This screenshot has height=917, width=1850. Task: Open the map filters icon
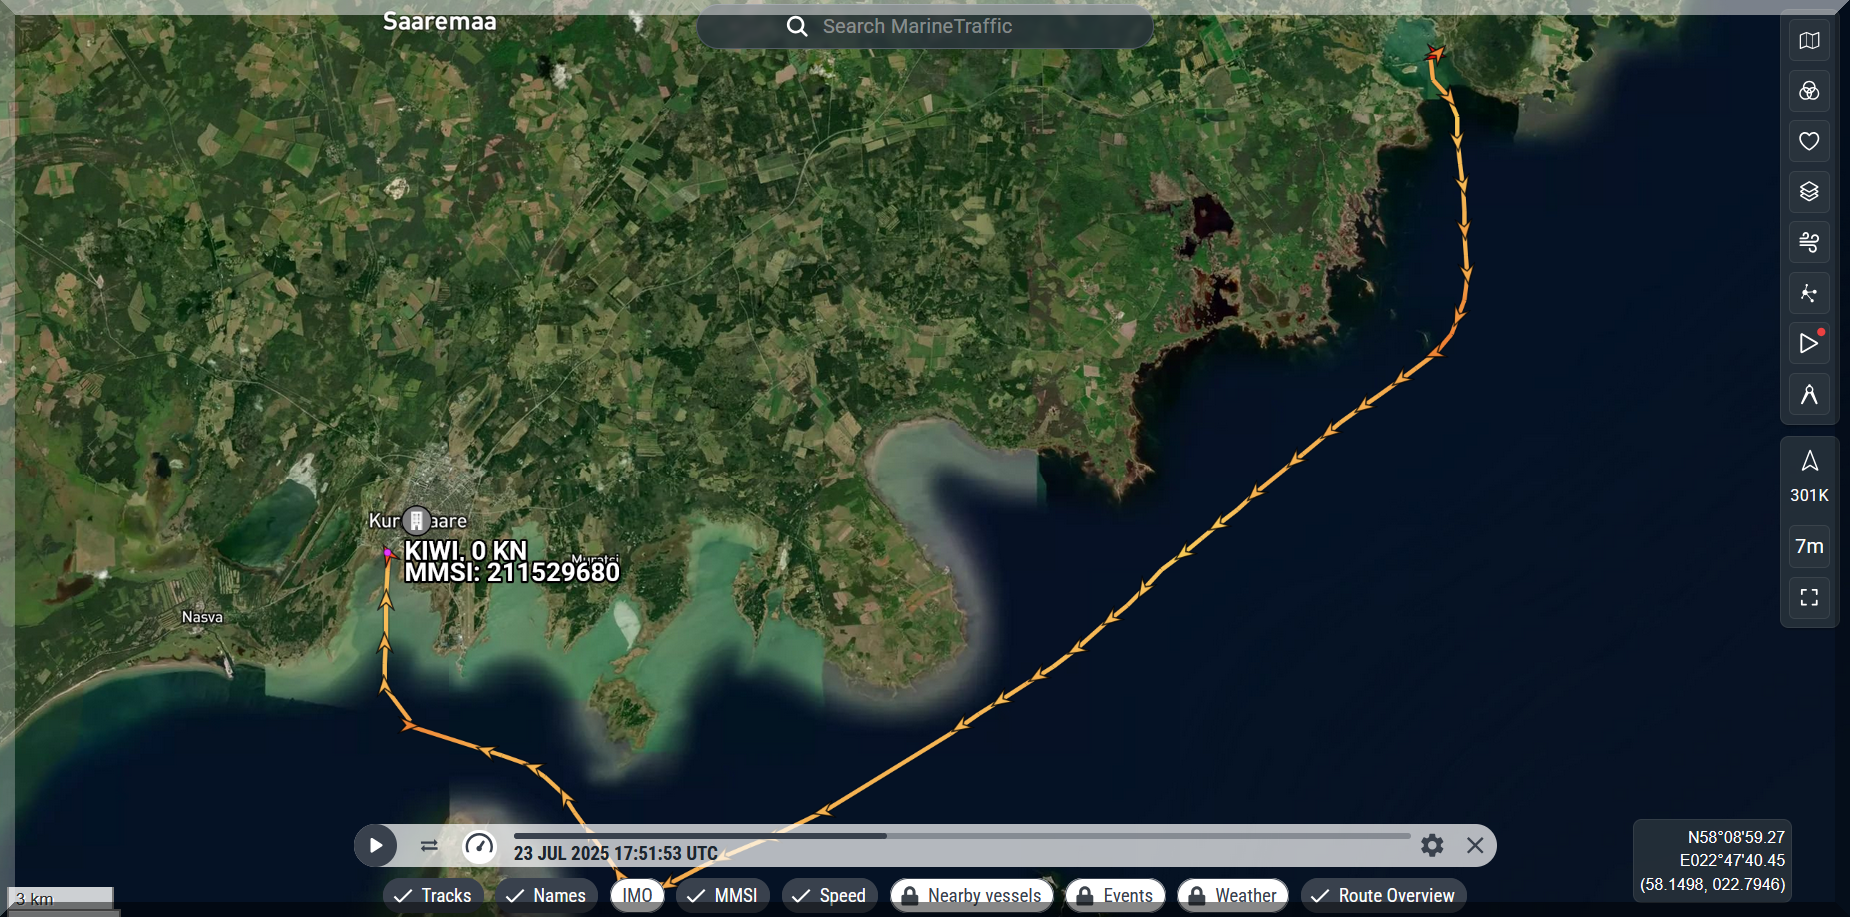[x=1809, y=92]
